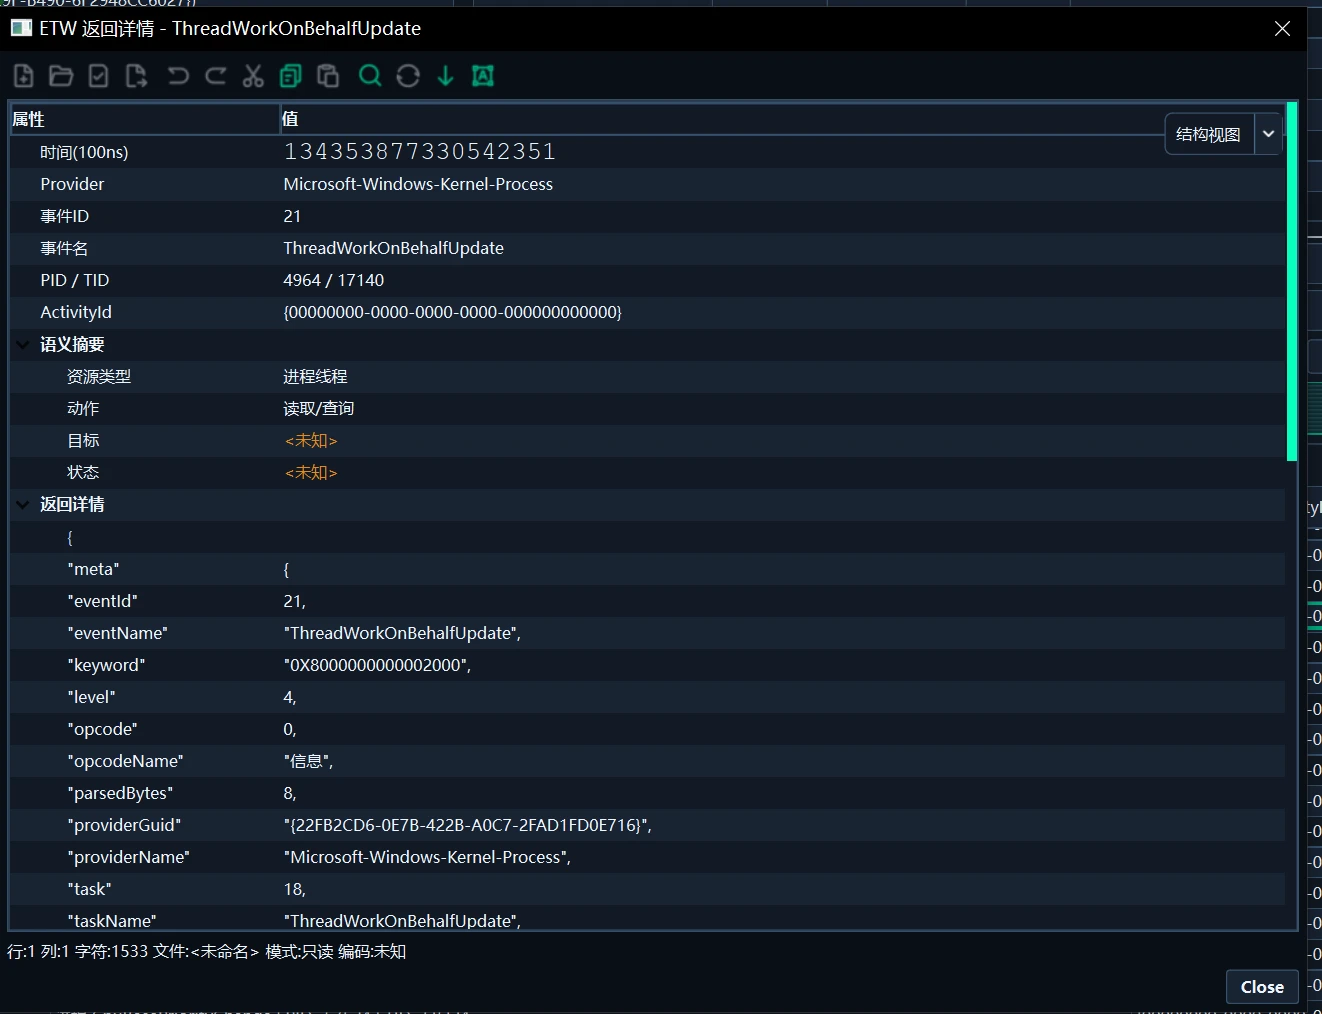The height and width of the screenshot is (1014, 1322).
Task: Click the green select-all 'A' icon
Action: pos(483,76)
